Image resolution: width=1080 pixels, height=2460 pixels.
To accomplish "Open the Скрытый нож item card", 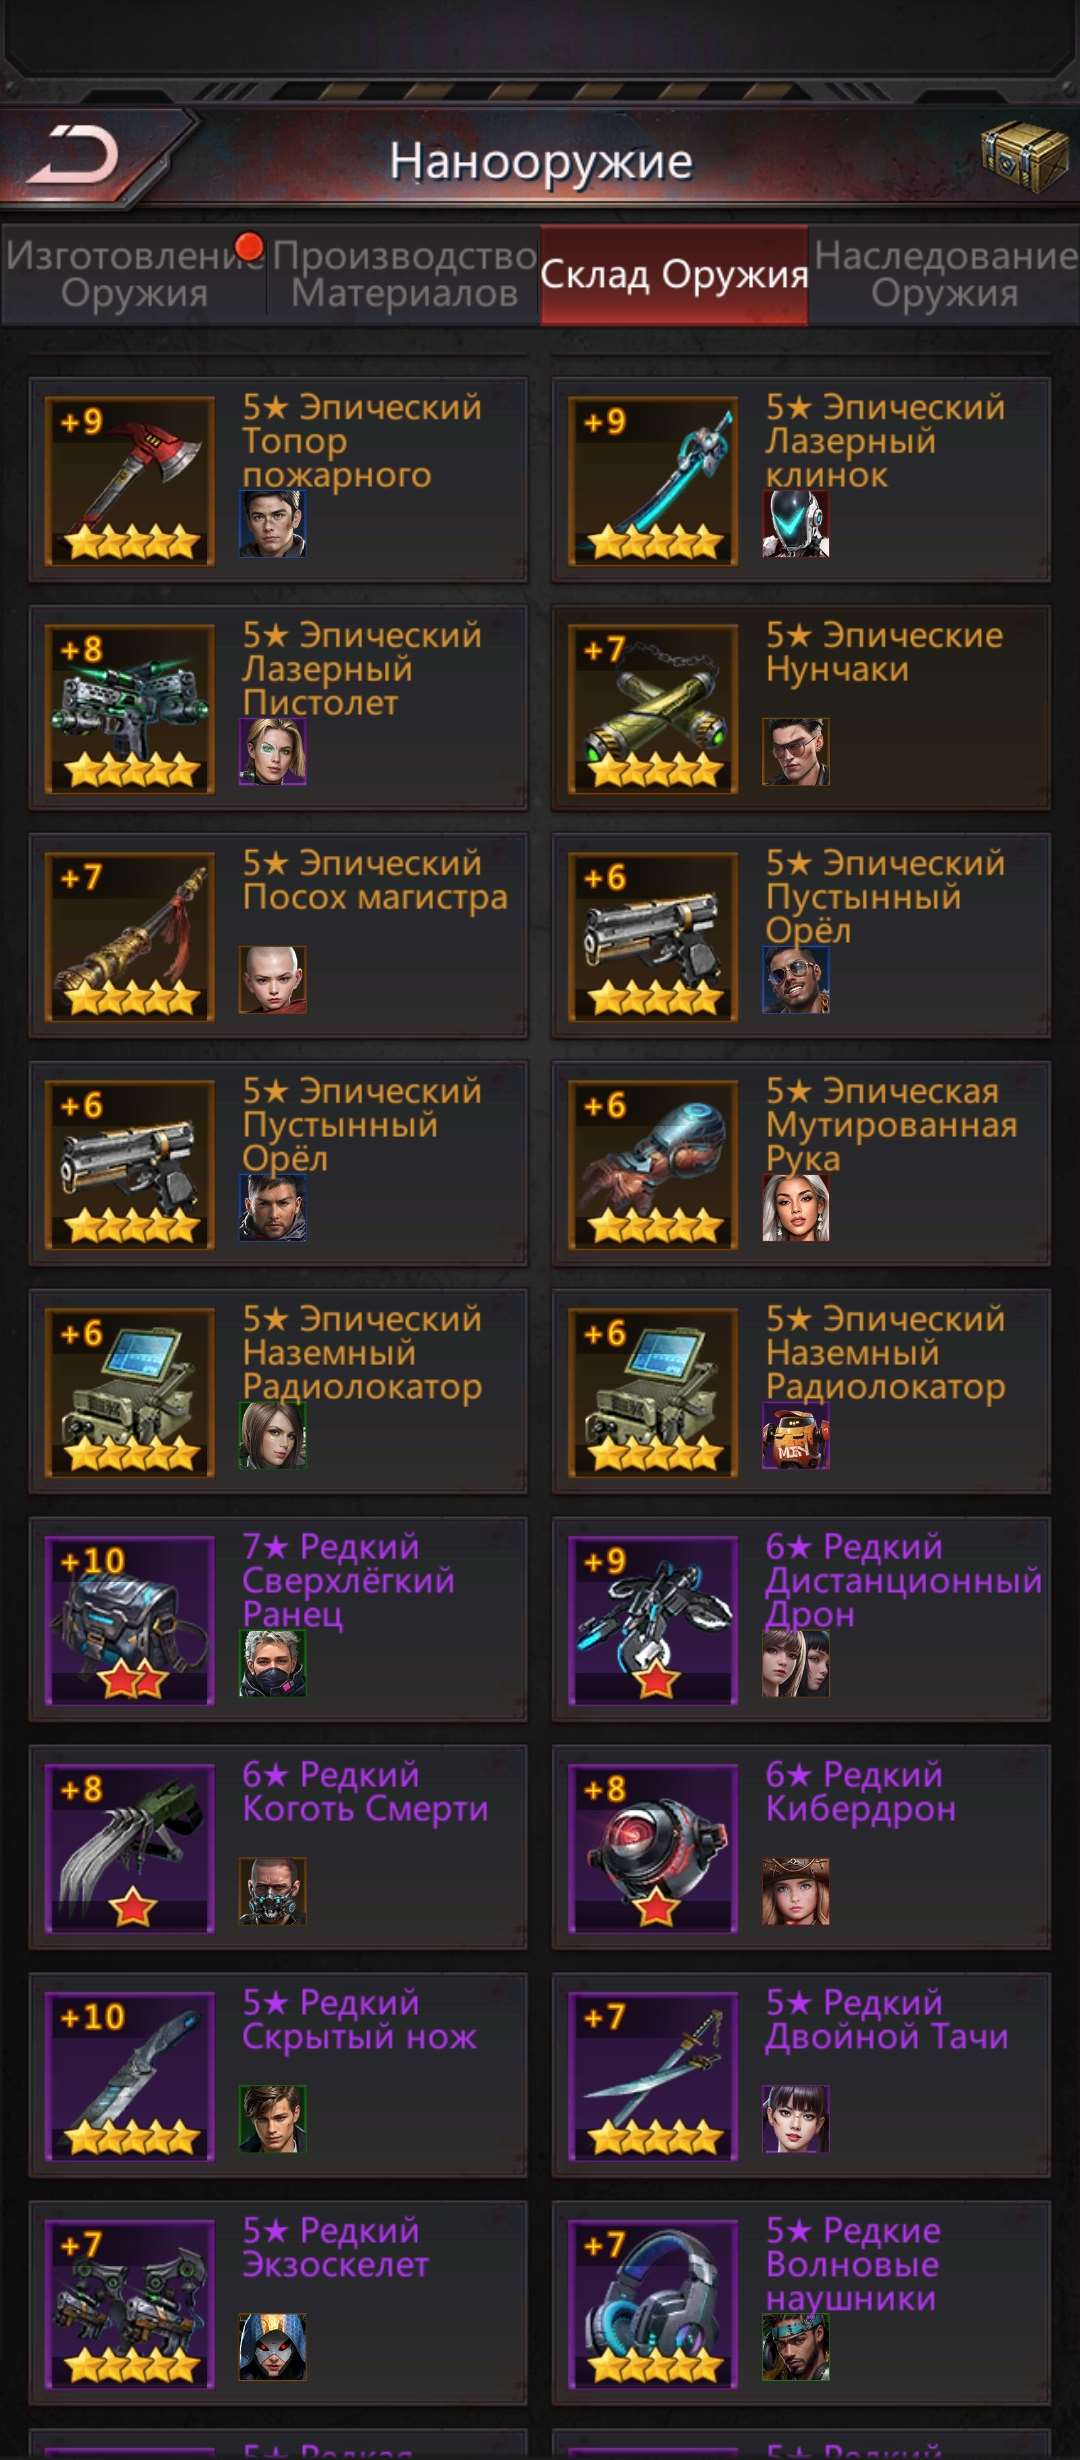I will pyautogui.click(x=278, y=2075).
